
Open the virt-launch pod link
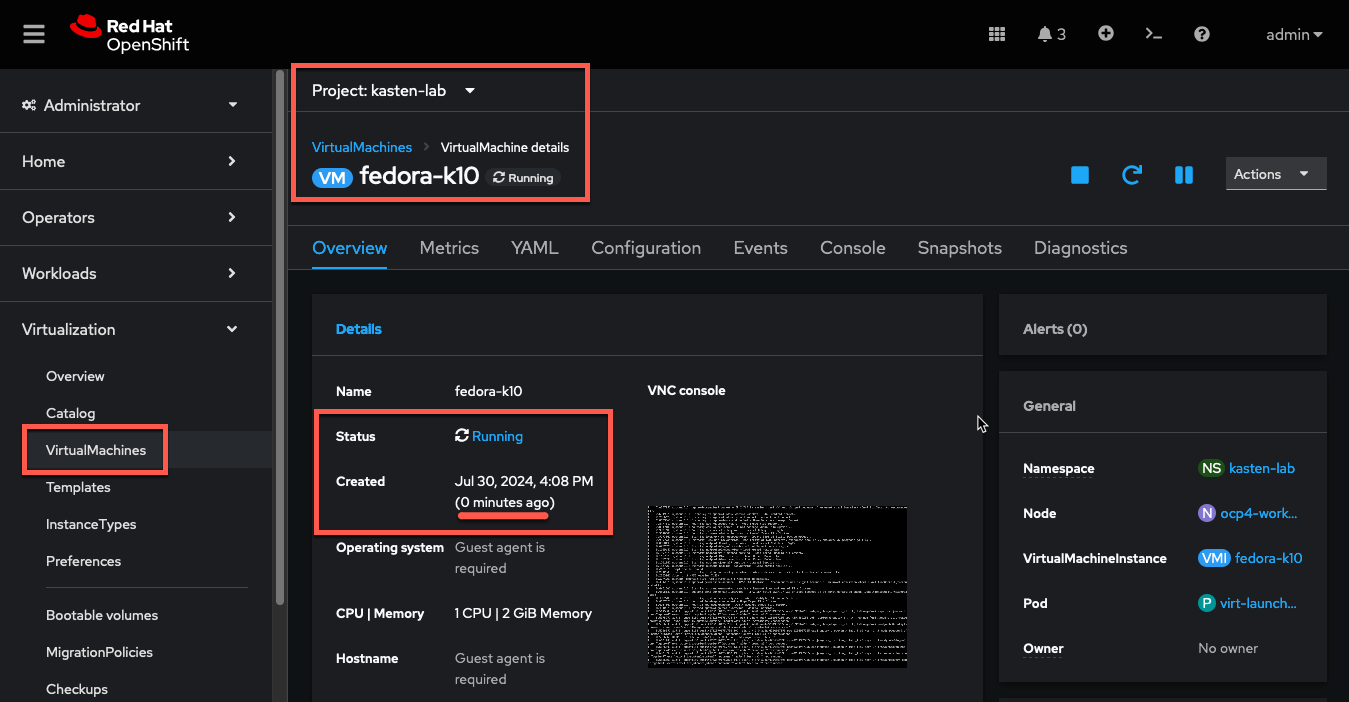click(1259, 603)
